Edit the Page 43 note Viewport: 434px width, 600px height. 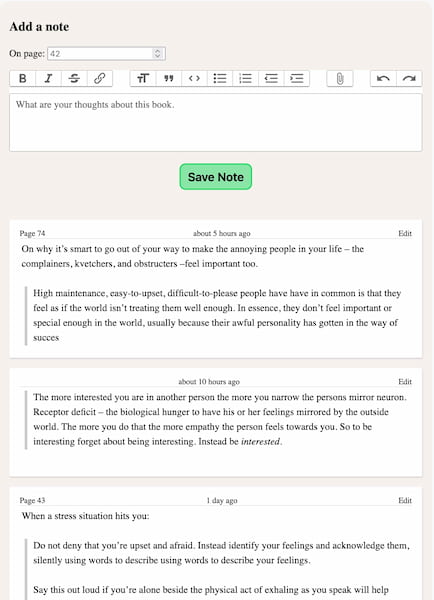tap(405, 501)
